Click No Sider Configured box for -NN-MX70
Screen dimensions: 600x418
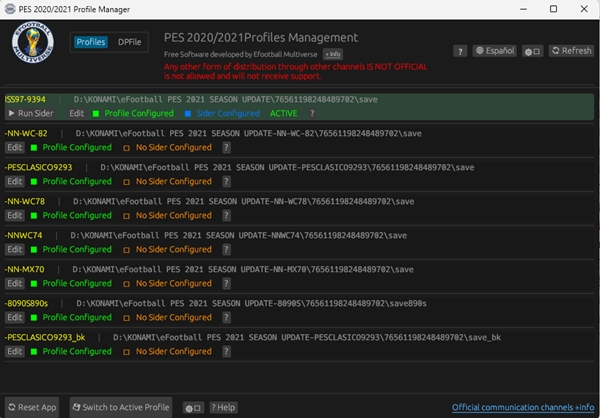127,284
